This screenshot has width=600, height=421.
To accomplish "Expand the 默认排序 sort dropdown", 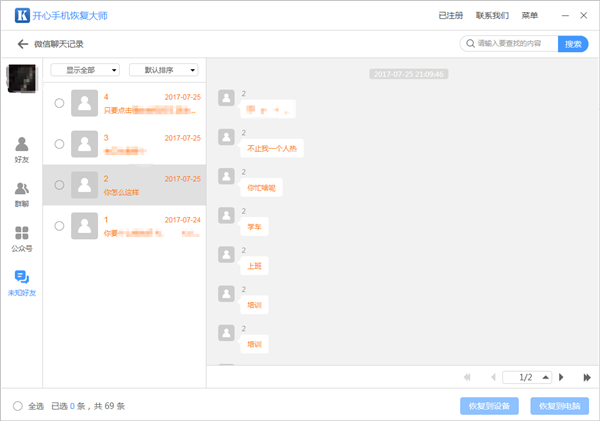I will click(x=163, y=70).
